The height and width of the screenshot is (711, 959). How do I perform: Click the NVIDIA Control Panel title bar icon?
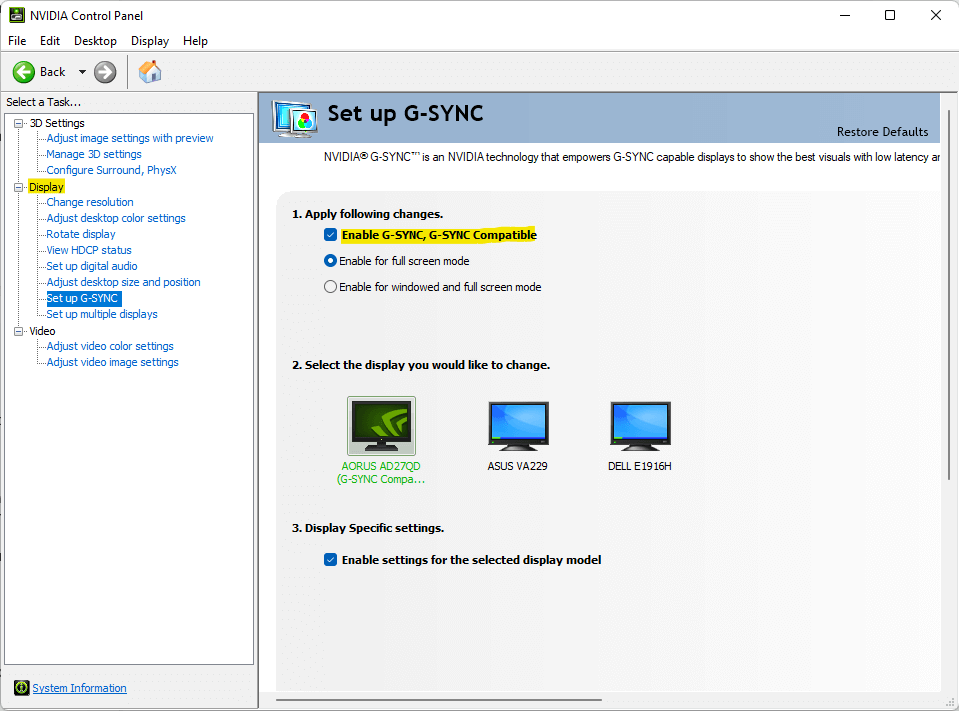pos(17,15)
